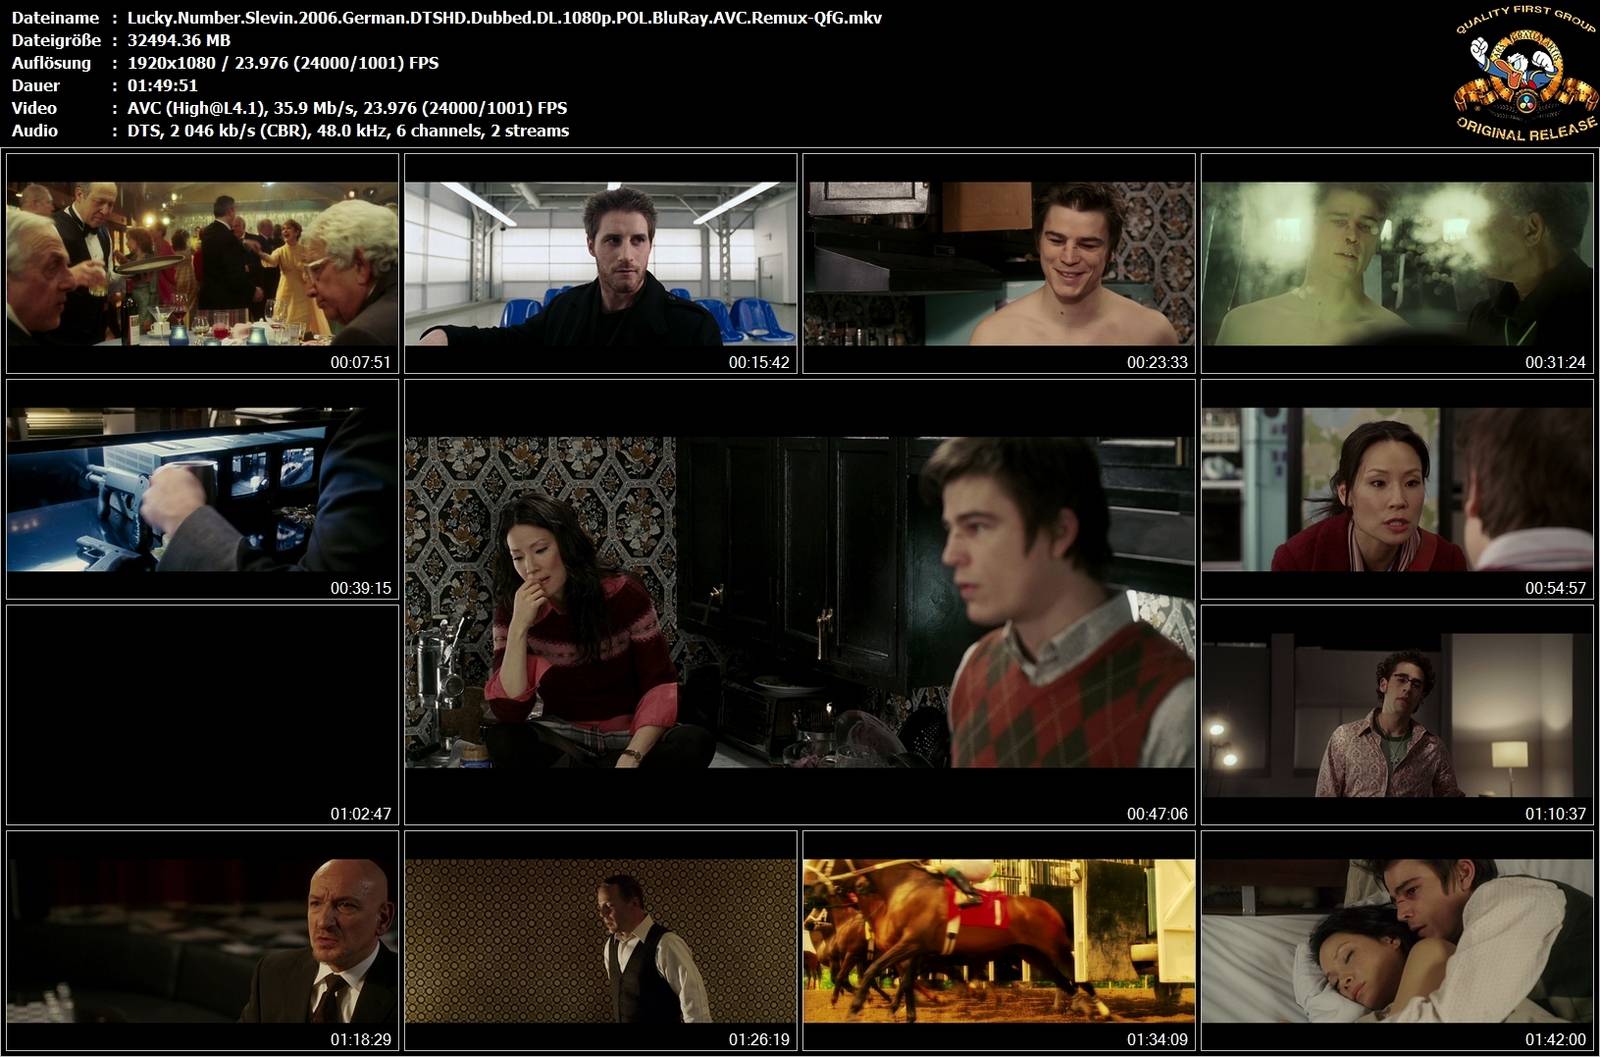Open the surveillance monitors thumbnail
The width and height of the screenshot is (1600, 1057).
pyautogui.click(x=202, y=490)
